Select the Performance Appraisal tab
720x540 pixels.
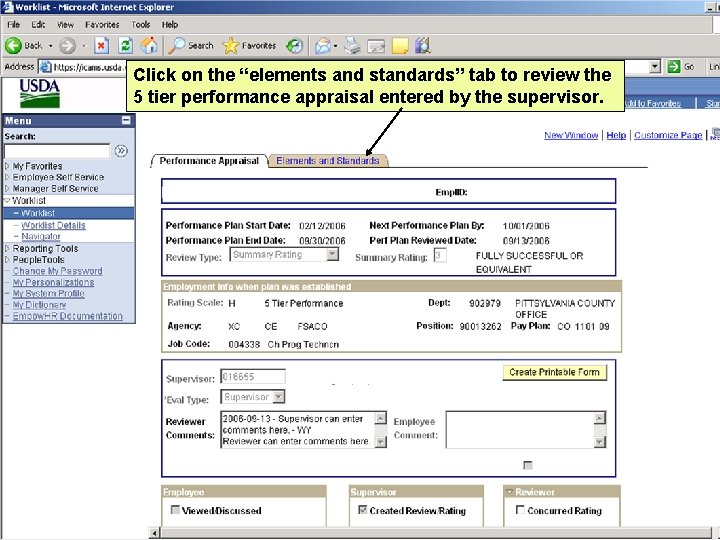click(209, 161)
